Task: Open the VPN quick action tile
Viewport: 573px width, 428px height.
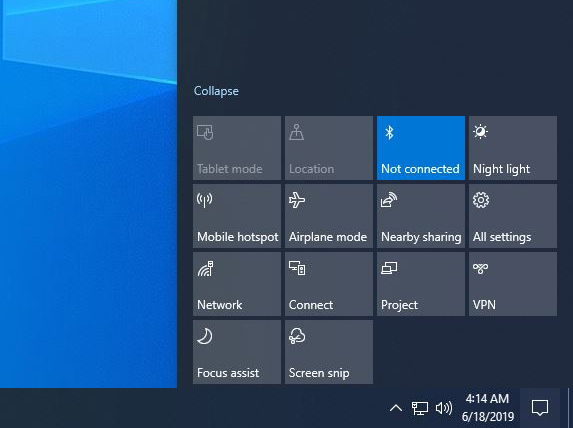Action: 513,284
